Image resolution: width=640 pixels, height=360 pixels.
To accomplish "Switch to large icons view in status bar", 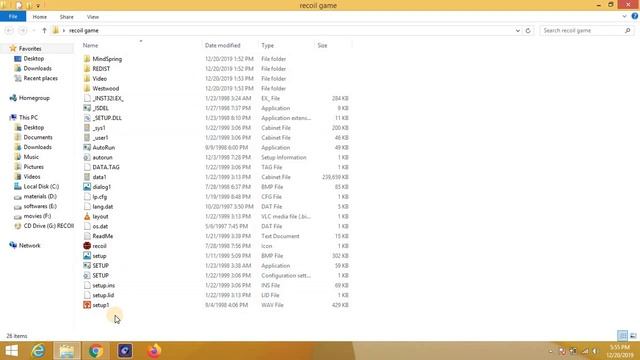I will (x=633, y=336).
